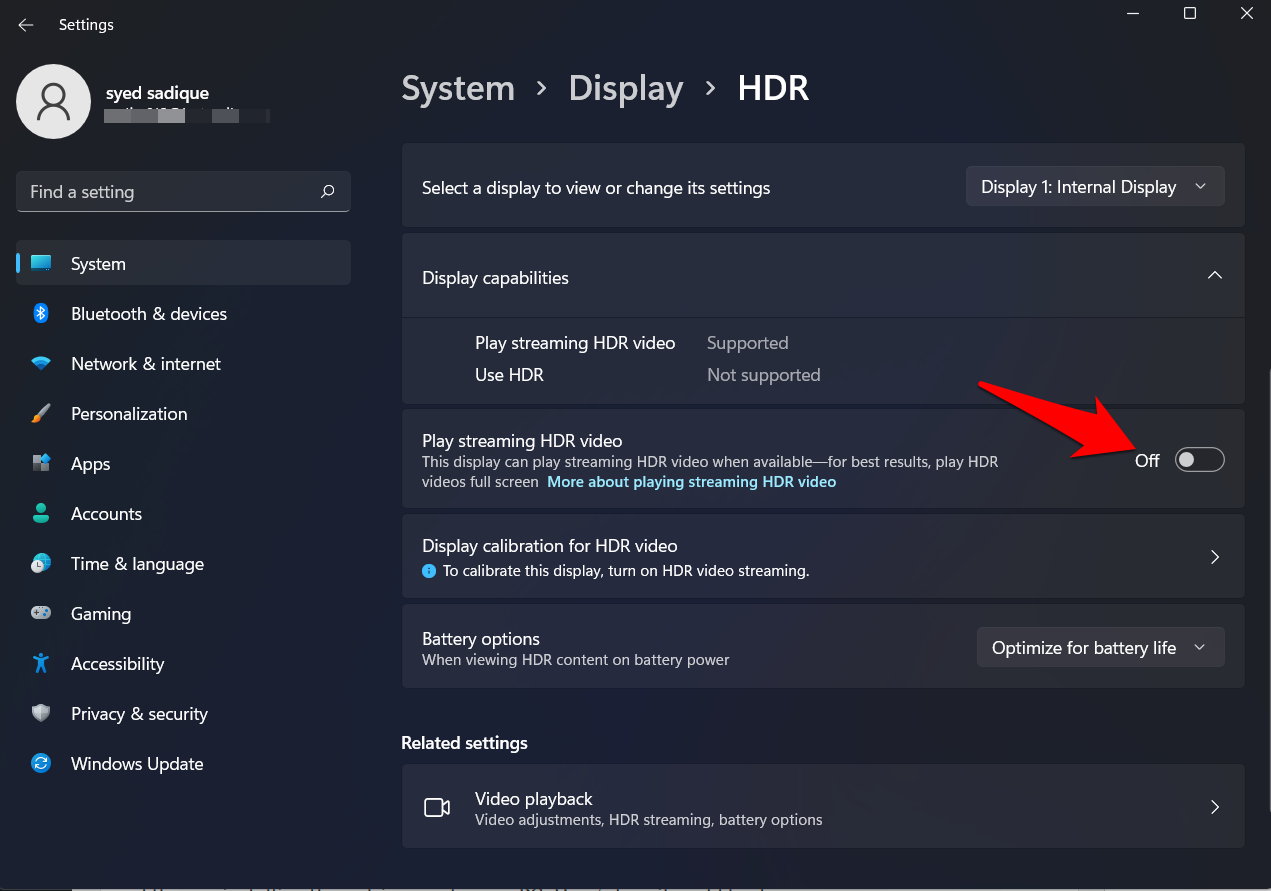Click the Video playback icon
Image resolution: width=1271 pixels, height=891 pixels.
pos(437,807)
